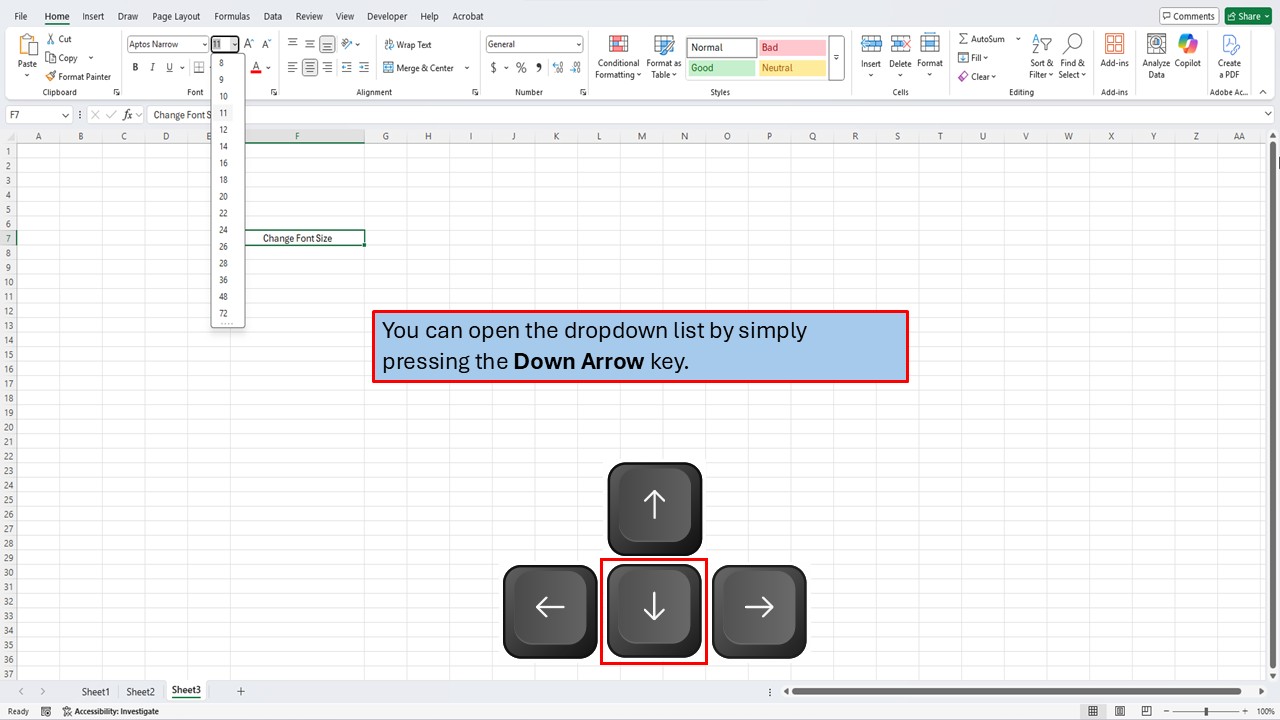Screen dimensions: 1280x720
Task: Click Create a PDF icon
Action: (x=1229, y=56)
